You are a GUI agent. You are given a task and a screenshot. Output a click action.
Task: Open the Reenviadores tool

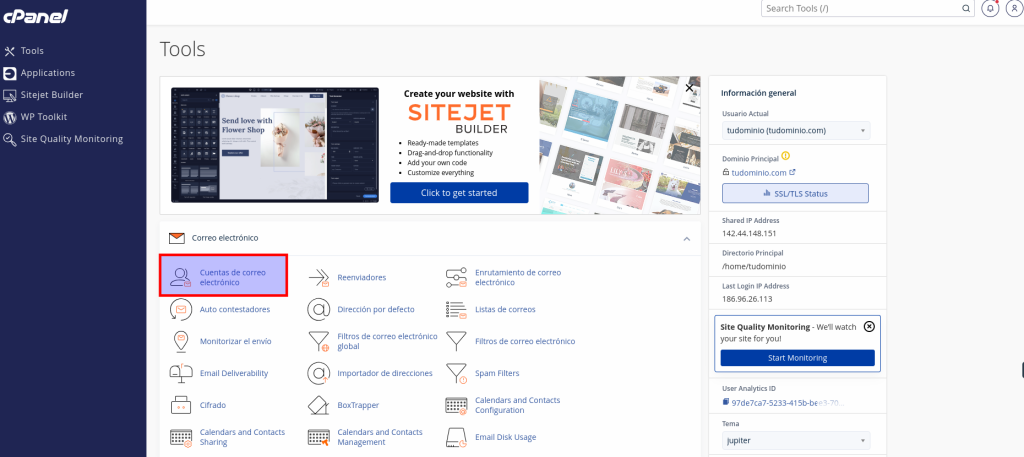[x=361, y=277]
